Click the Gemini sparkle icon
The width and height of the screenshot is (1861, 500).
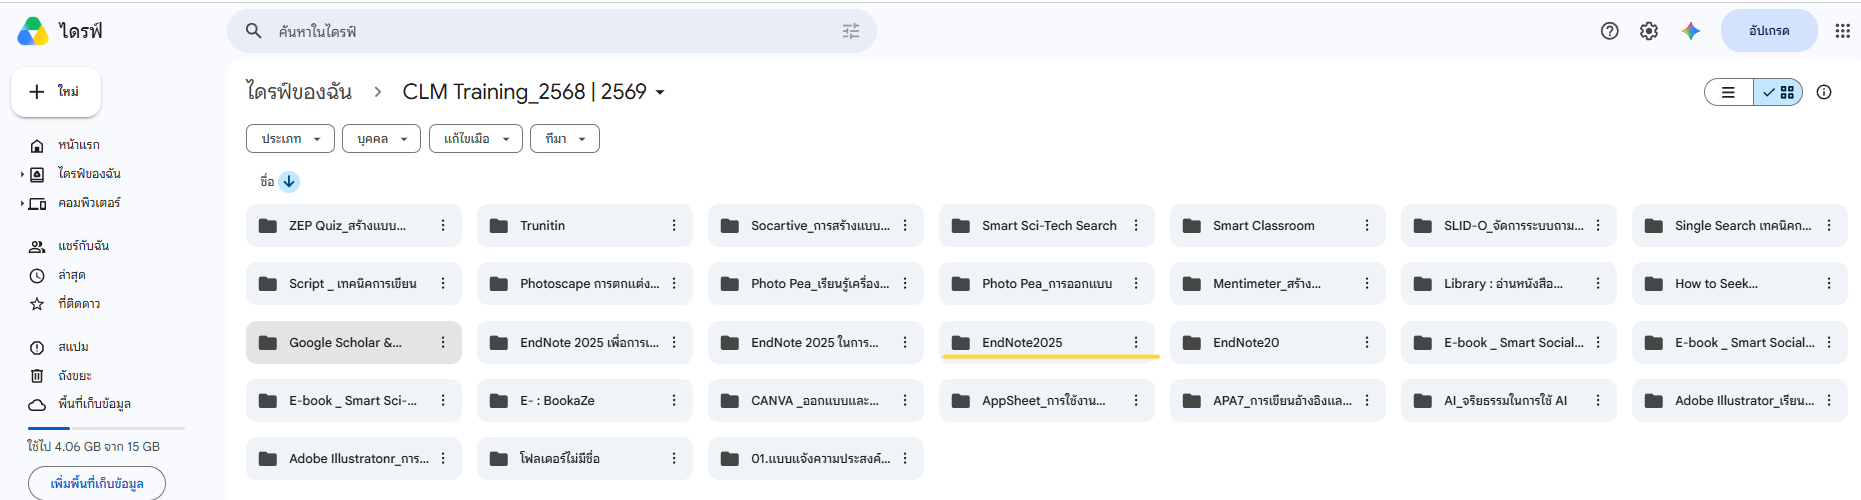[1691, 31]
